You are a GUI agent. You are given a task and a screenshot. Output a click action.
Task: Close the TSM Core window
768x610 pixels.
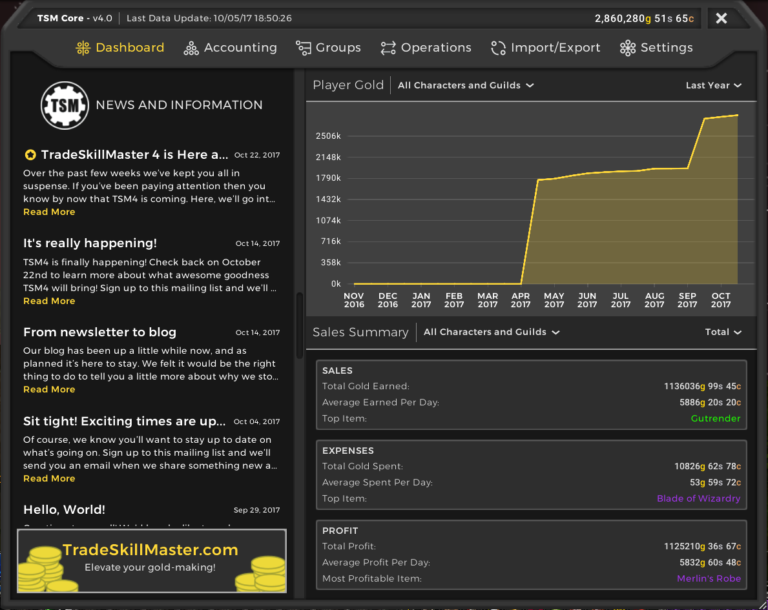click(x=721, y=18)
